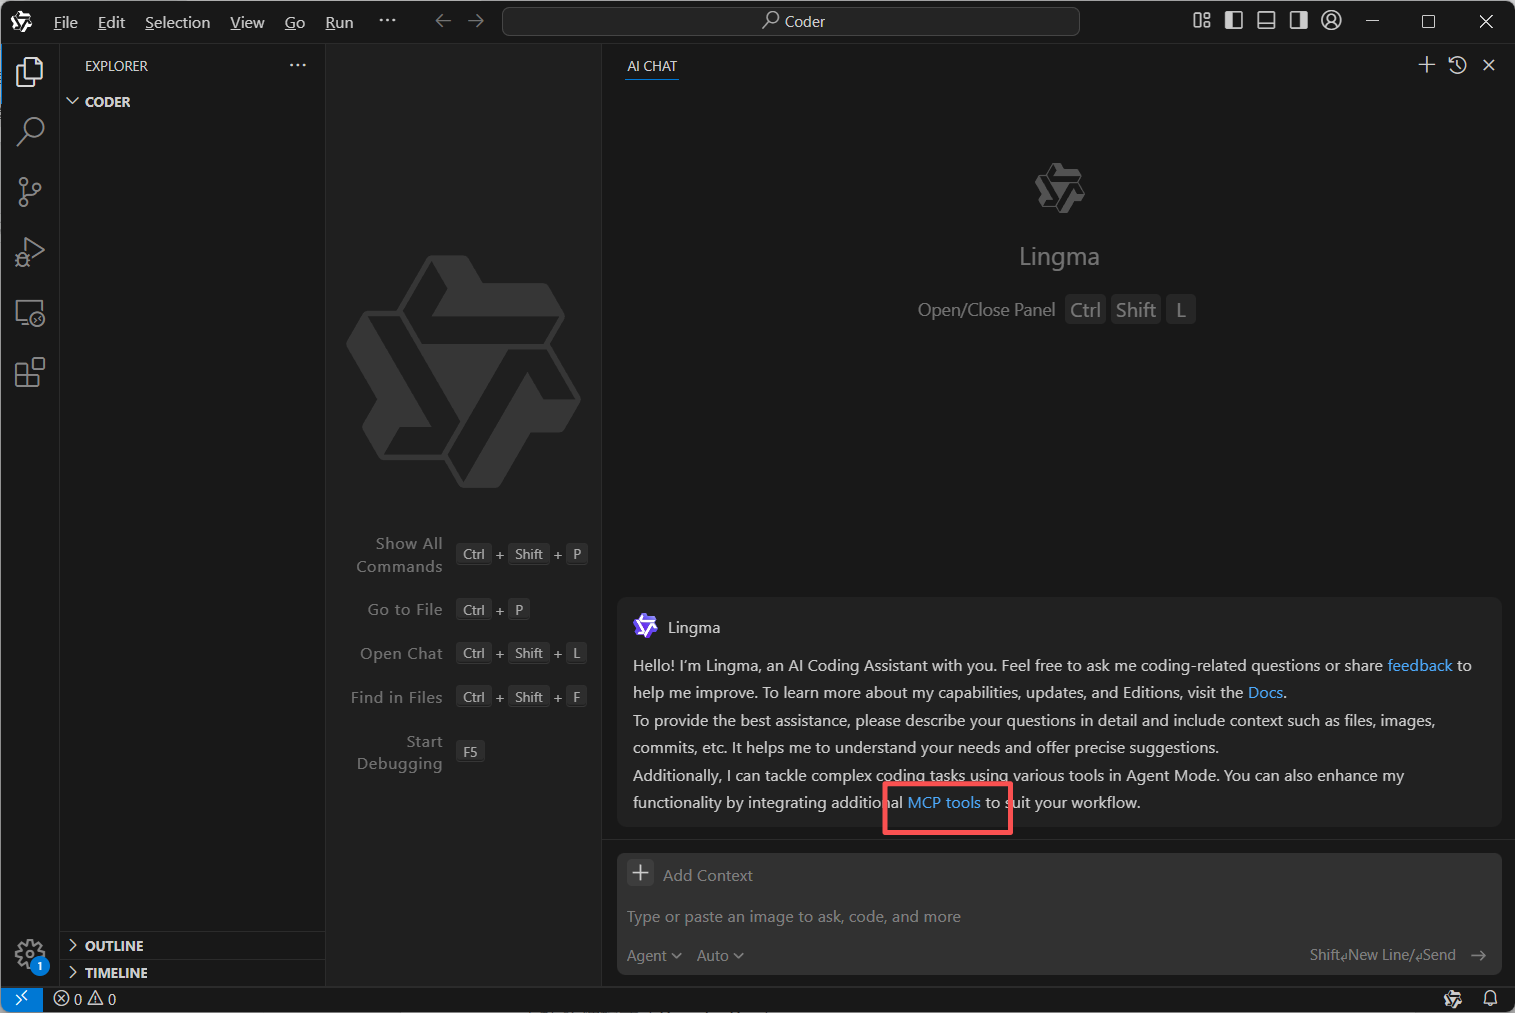Viewport: 1515px width, 1013px height.
Task: Toggle the secondary side bar
Action: tap(1298, 20)
